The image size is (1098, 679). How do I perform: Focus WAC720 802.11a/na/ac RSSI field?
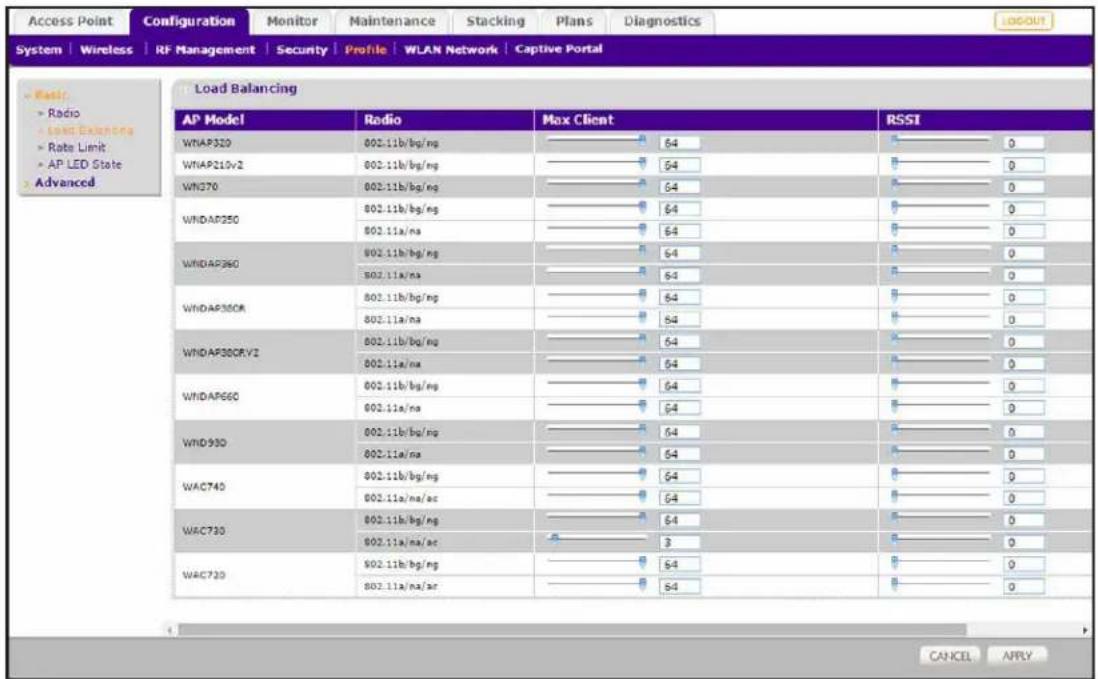1024,587
